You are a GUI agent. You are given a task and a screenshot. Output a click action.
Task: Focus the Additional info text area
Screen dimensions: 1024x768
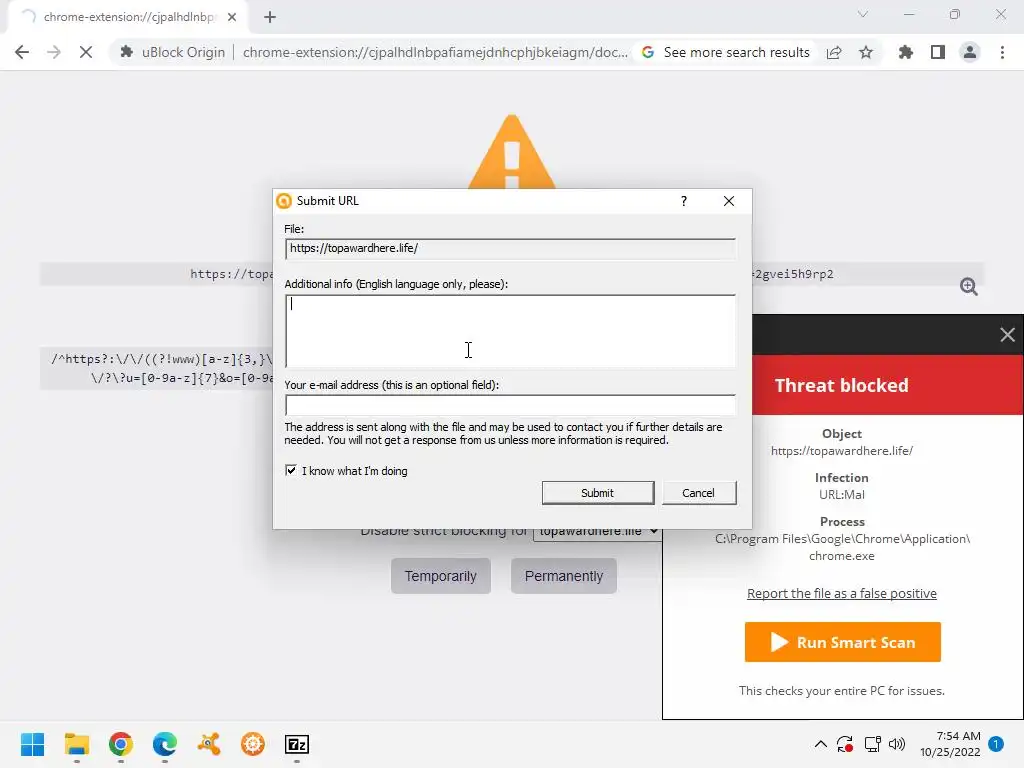tap(510, 331)
